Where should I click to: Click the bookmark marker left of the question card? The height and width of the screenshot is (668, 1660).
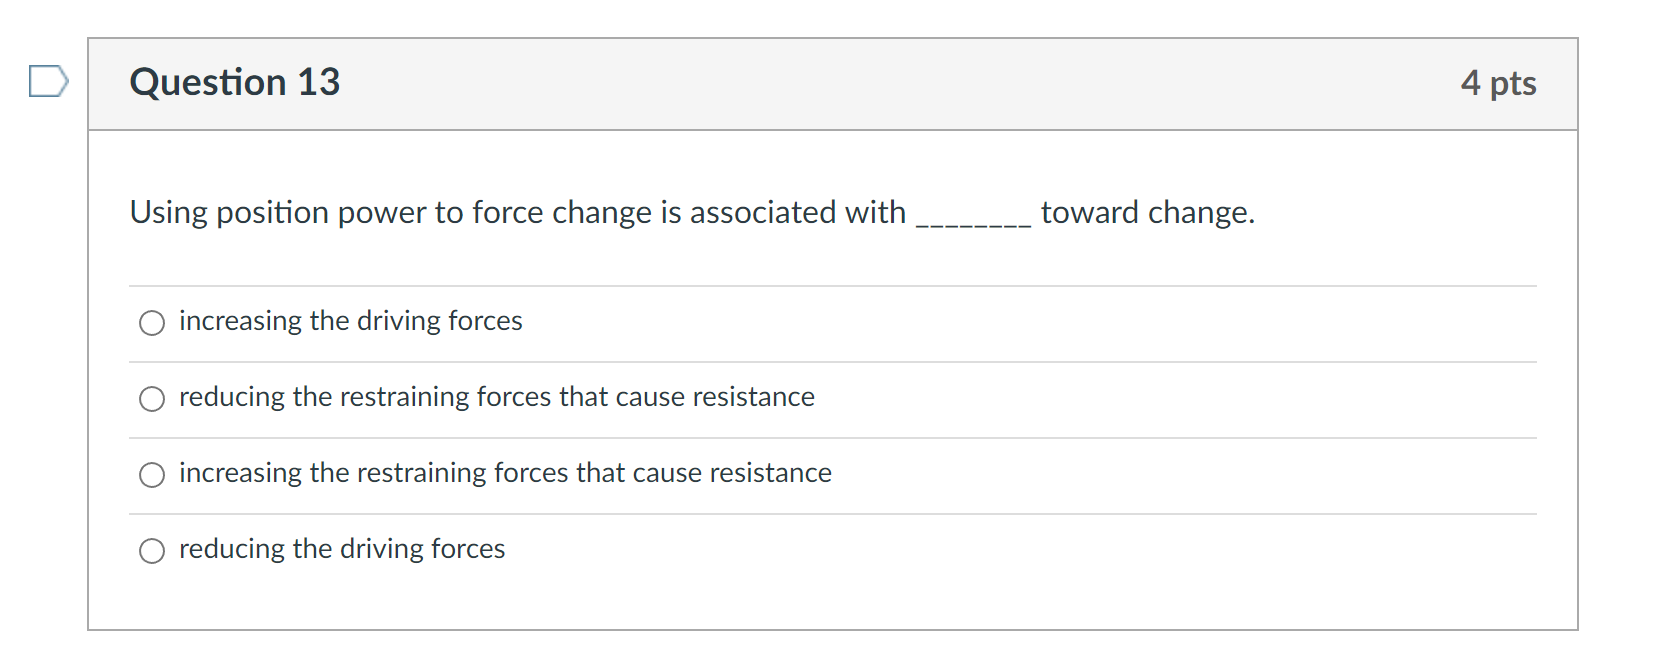coord(47,81)
